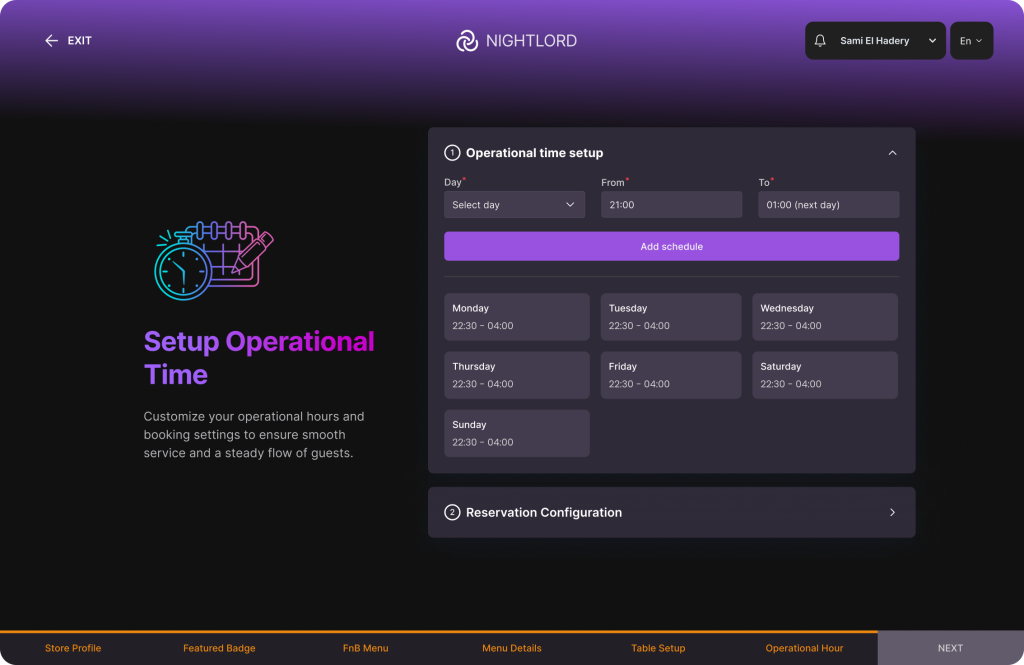The width and height of the screenshot is (1024, 665).
Task: Collapse the Operational time setup section
Action: click(892, 153)
